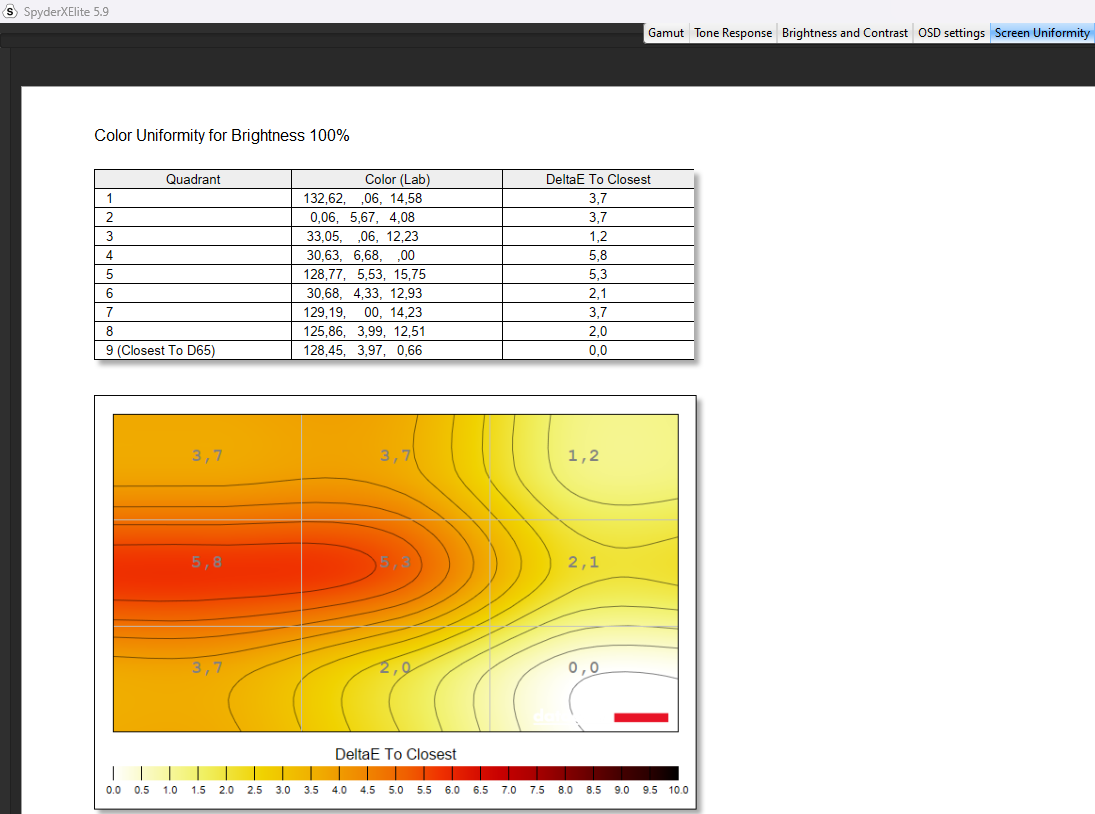Image resolution: width=1095 pixels, height=814 pixels.
Task: Click the DeltaE To Closest legend title
Action: [395, 754]
